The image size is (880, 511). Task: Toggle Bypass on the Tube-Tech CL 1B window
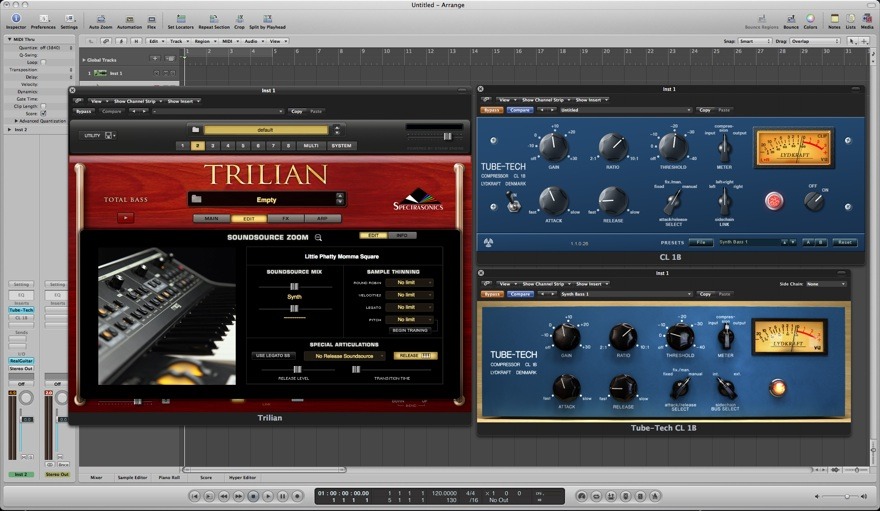point(492,294)
